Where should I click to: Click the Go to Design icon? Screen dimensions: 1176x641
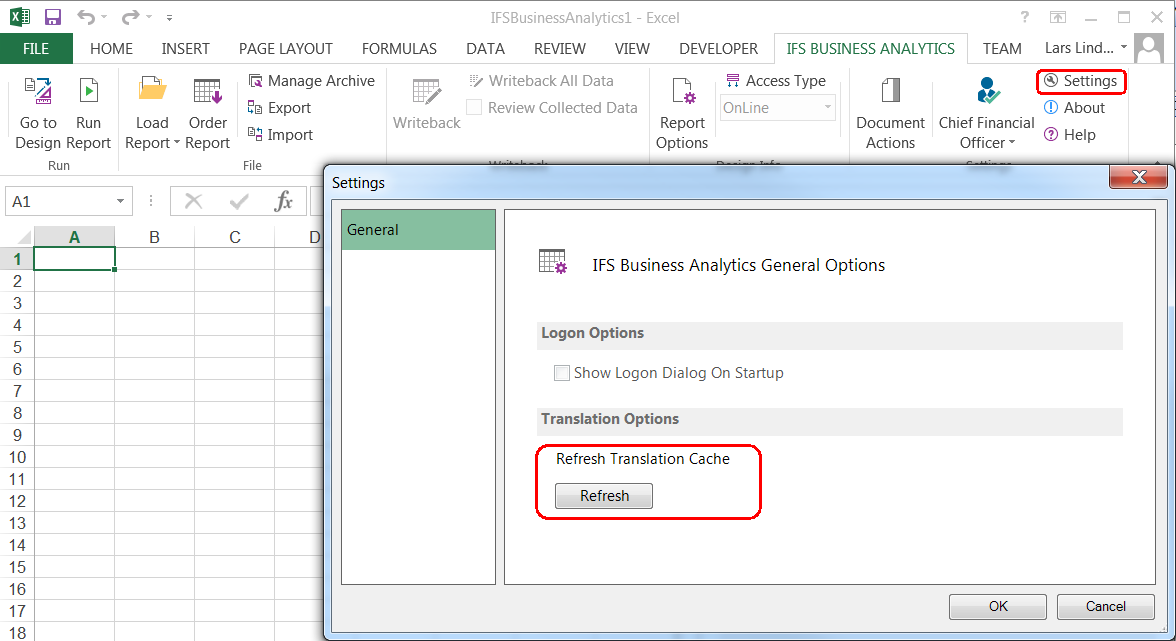point(38,91)
